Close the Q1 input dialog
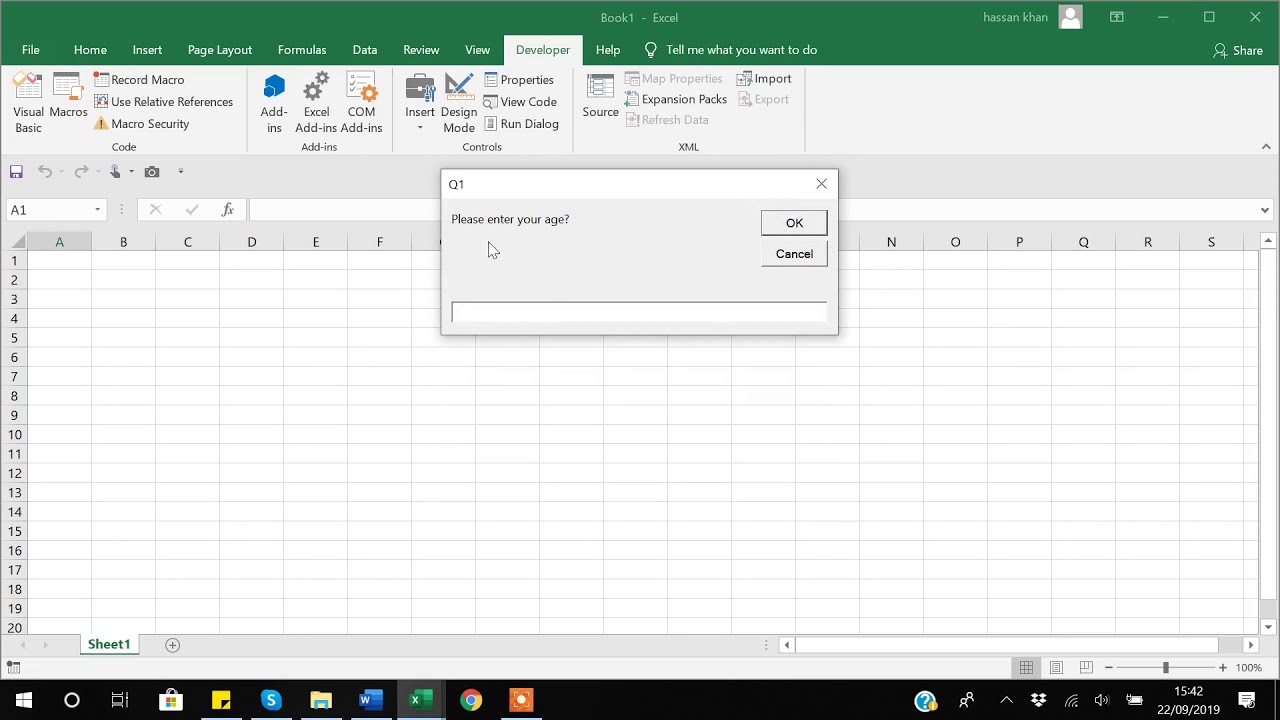Image resolution: width=1280 pixels, height=720 pixels. 822,184
